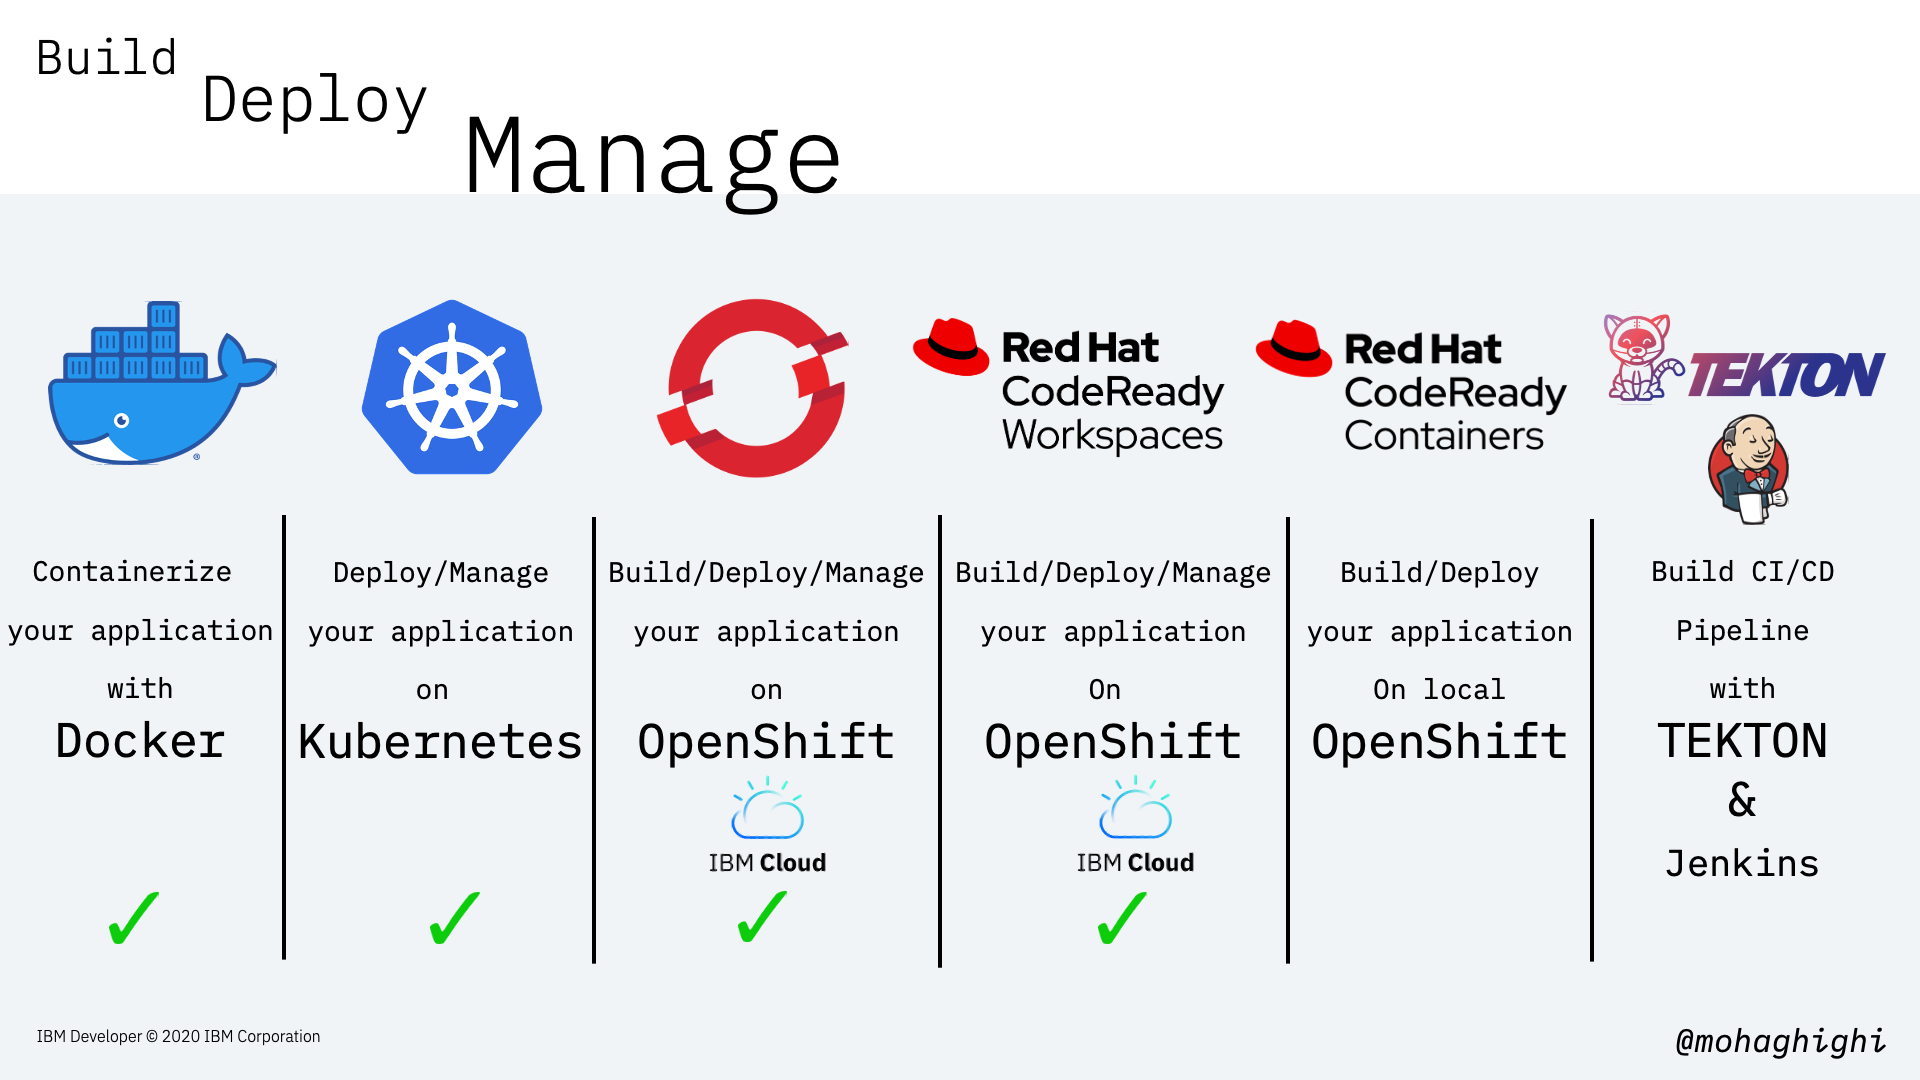Click the green checkmark in the OpenShift logo column
The image size is (1920, 1080).
[762, 917]
